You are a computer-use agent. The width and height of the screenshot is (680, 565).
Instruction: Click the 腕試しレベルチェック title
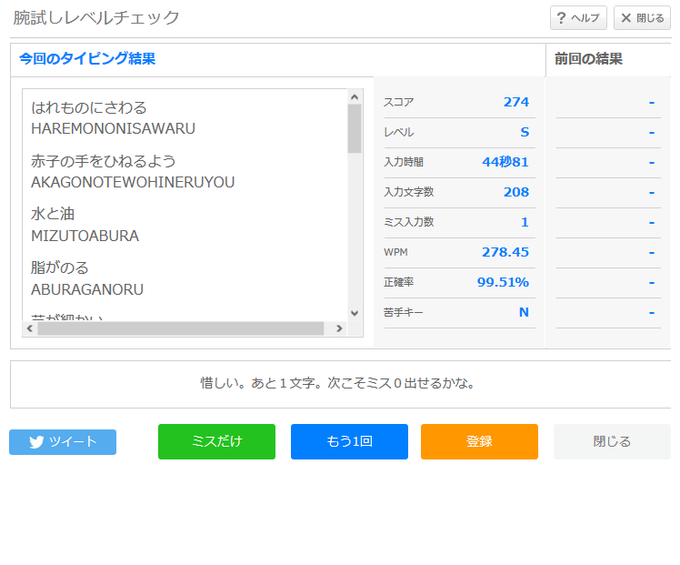point(96,18)
